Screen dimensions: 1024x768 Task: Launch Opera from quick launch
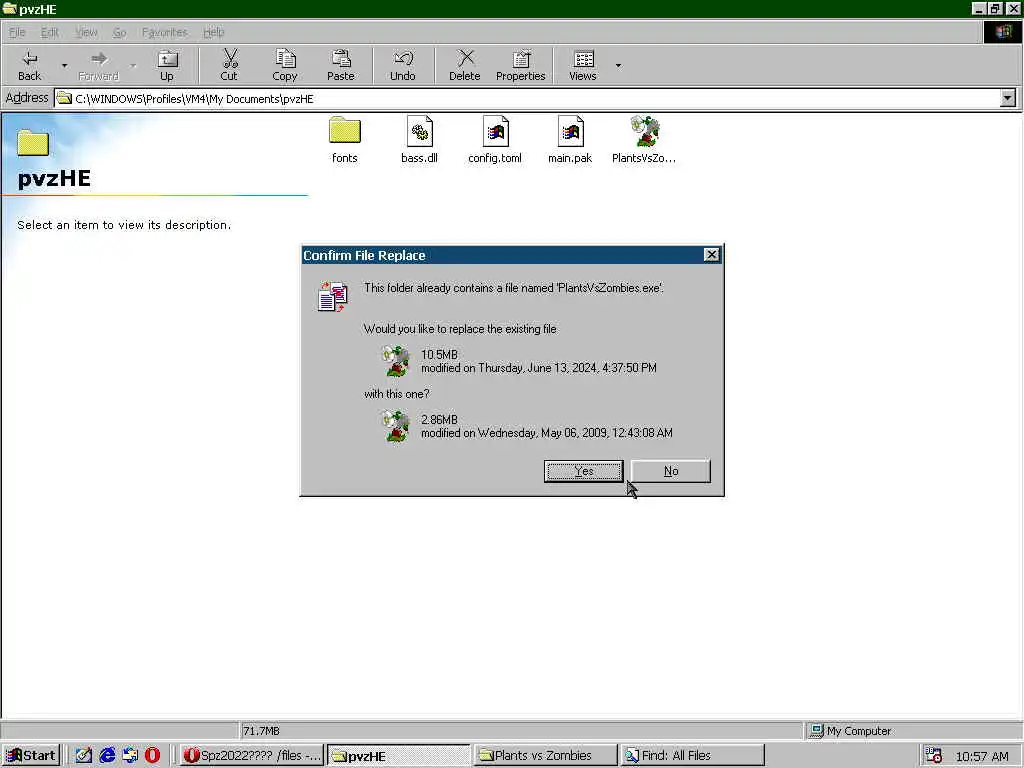click(152, 756)
